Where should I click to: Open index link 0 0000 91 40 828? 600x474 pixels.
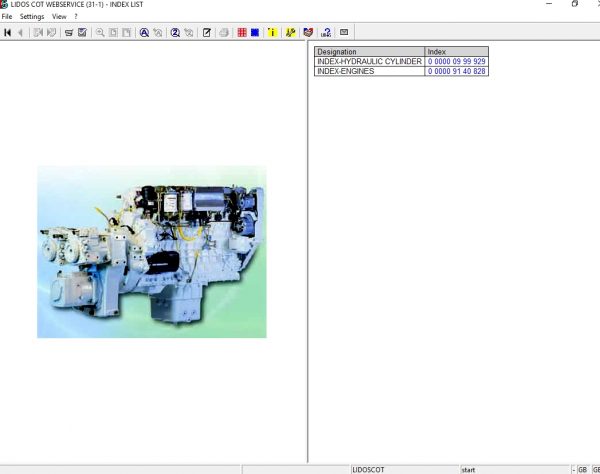(x=457, y=71)
